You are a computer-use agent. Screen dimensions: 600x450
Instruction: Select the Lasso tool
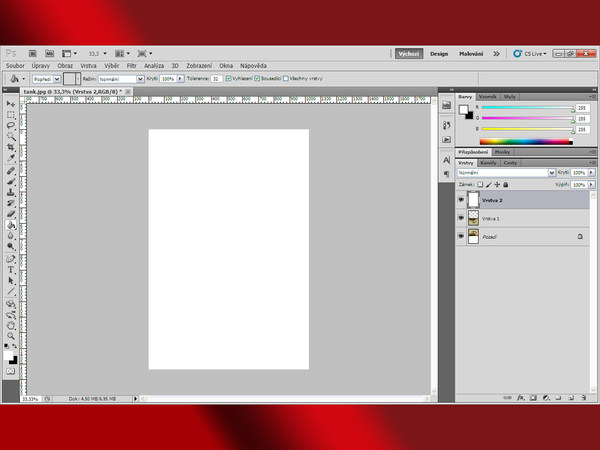pos(11,125)
